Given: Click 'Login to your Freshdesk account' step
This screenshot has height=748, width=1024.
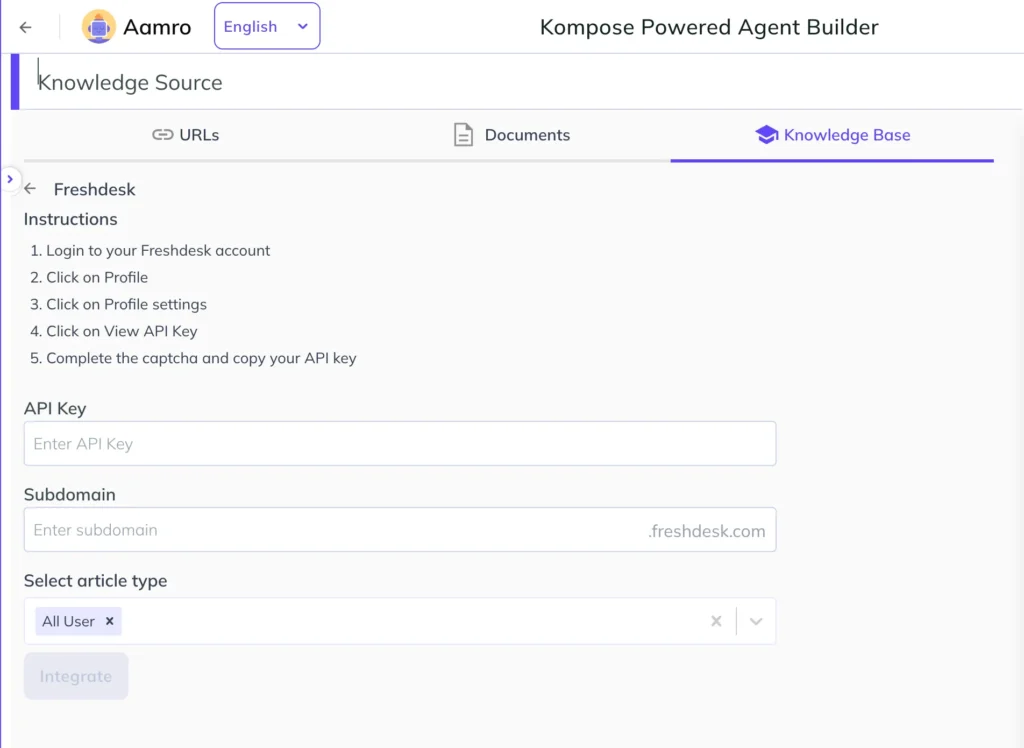Looking at the screenshot, I should [157, 251].
